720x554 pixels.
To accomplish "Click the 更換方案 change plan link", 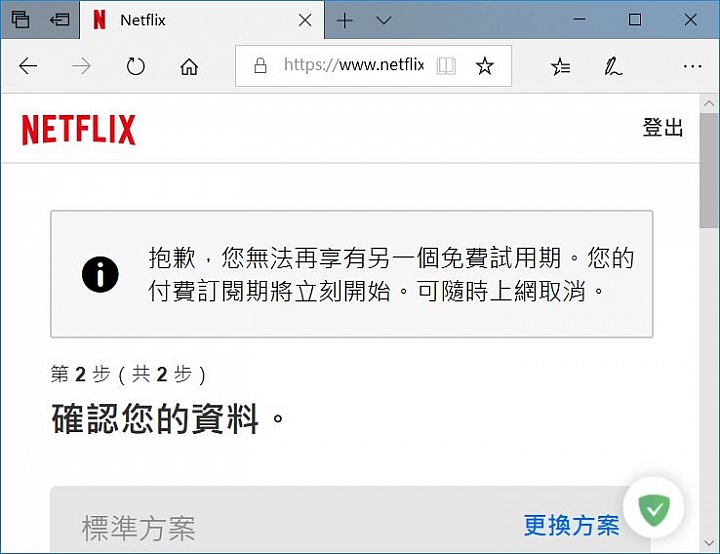I will point(572,525).
